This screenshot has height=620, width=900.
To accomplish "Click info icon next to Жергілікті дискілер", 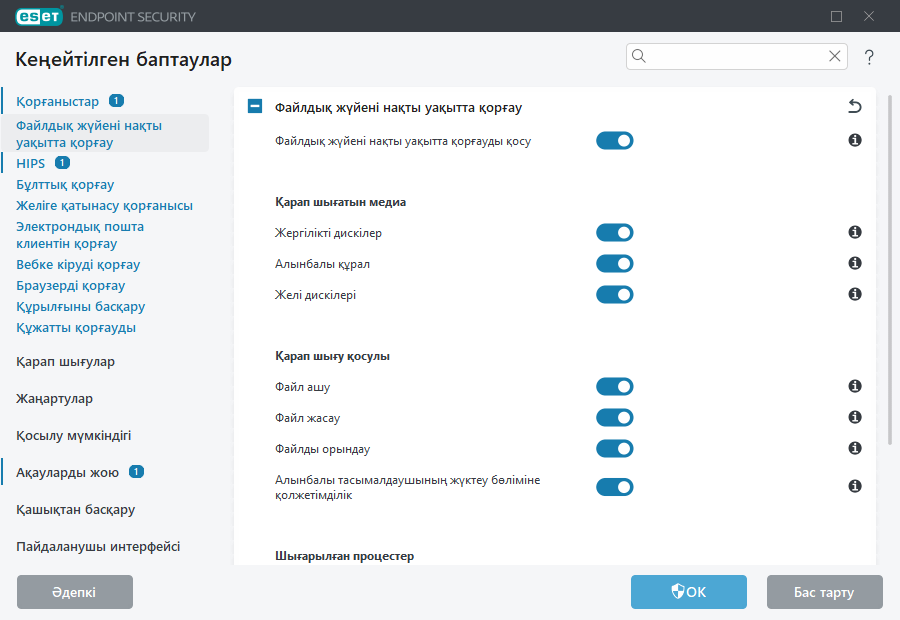I will coord(854,232).
